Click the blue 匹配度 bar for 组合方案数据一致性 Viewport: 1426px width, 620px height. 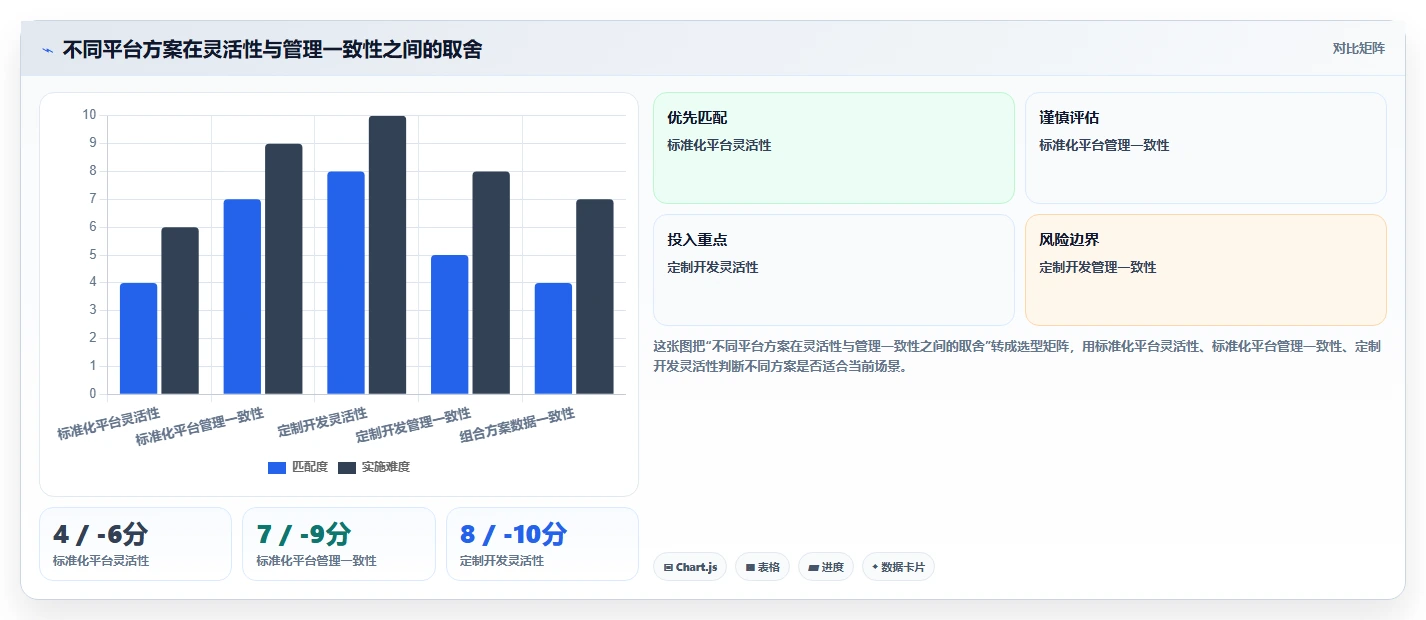[x=553, y=338]
